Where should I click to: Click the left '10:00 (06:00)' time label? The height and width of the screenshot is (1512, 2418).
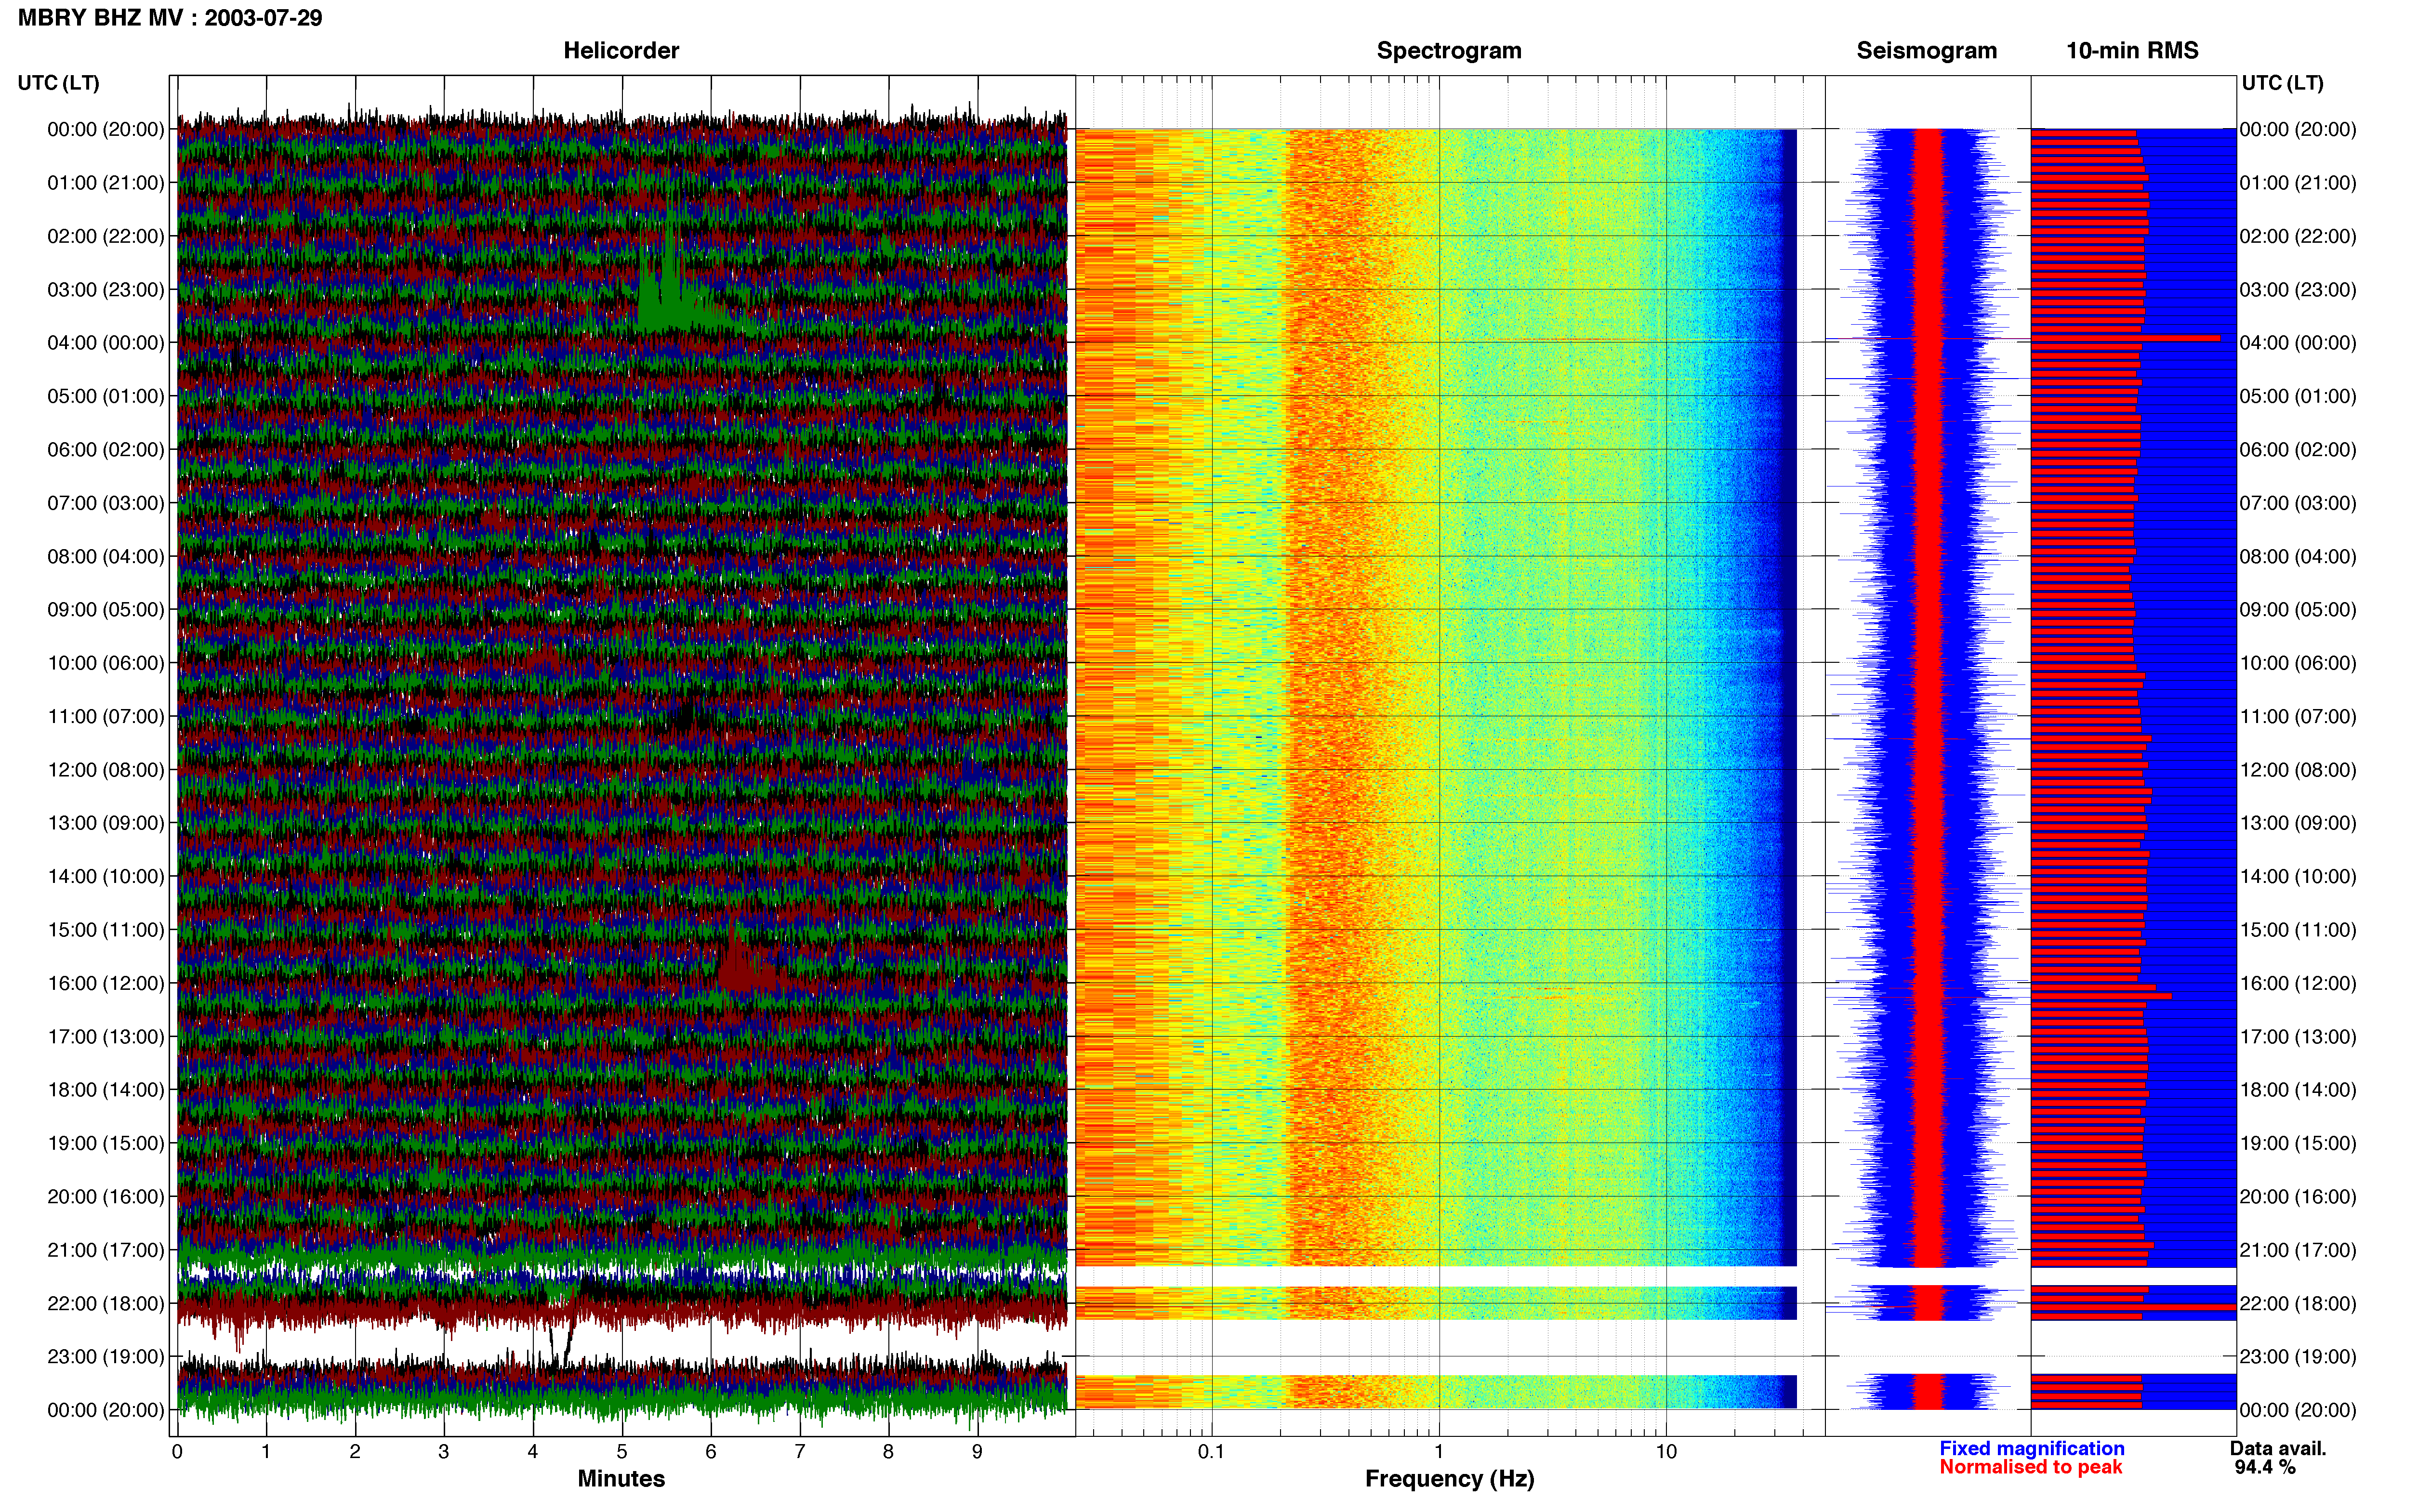[106, 662]
